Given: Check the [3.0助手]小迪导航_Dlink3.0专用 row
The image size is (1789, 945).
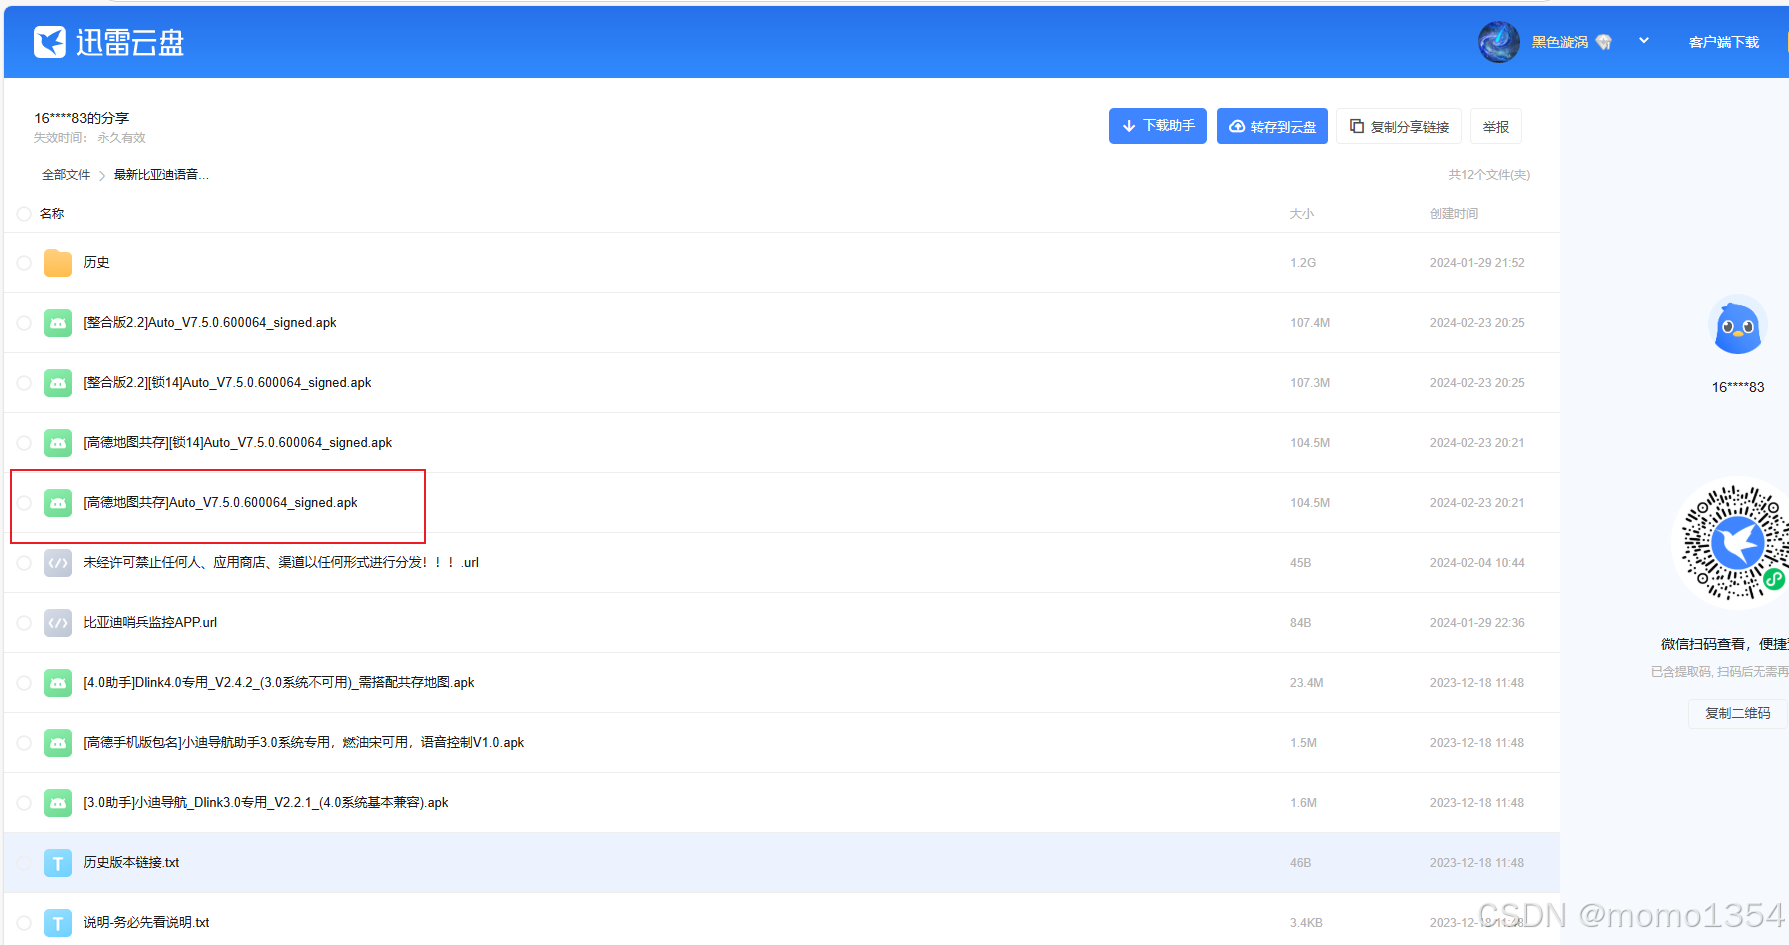Looking at the screenshot, I should click(x=24, y=803).
